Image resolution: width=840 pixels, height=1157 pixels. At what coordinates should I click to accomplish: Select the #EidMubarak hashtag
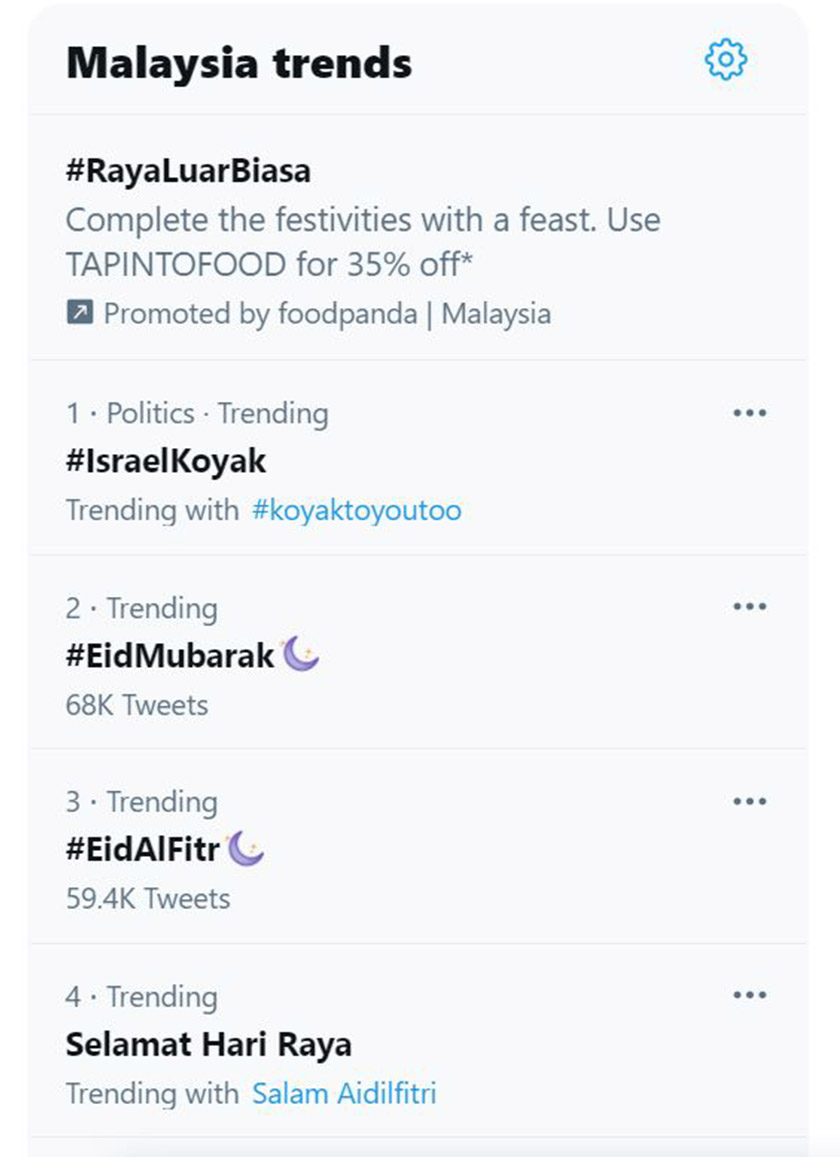(x=172, y=655)
